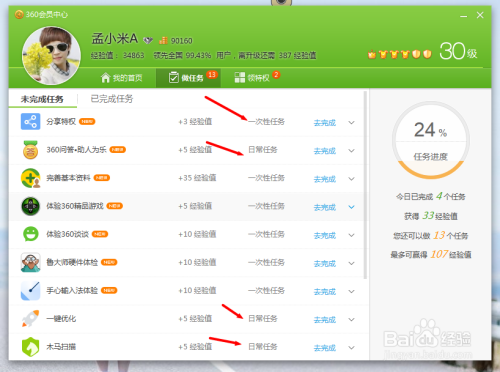500x372 pixels.
Task: Click the 体验360精品游戏 gamepad icon
Action: 30,206
